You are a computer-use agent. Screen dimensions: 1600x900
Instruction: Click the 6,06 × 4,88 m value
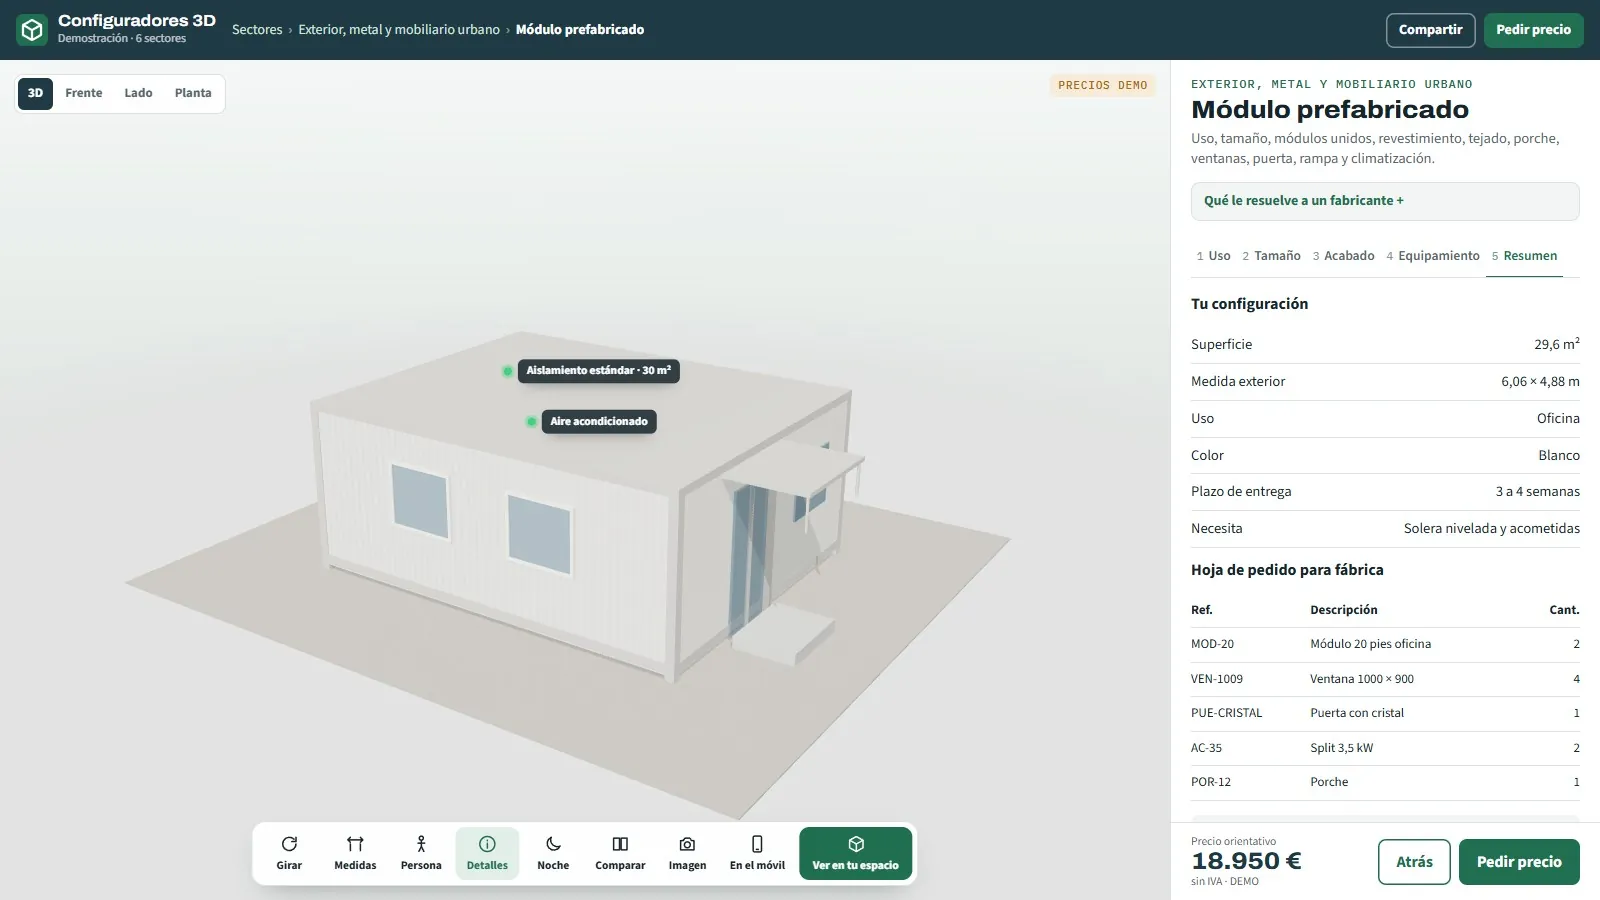pos(1540,382)
